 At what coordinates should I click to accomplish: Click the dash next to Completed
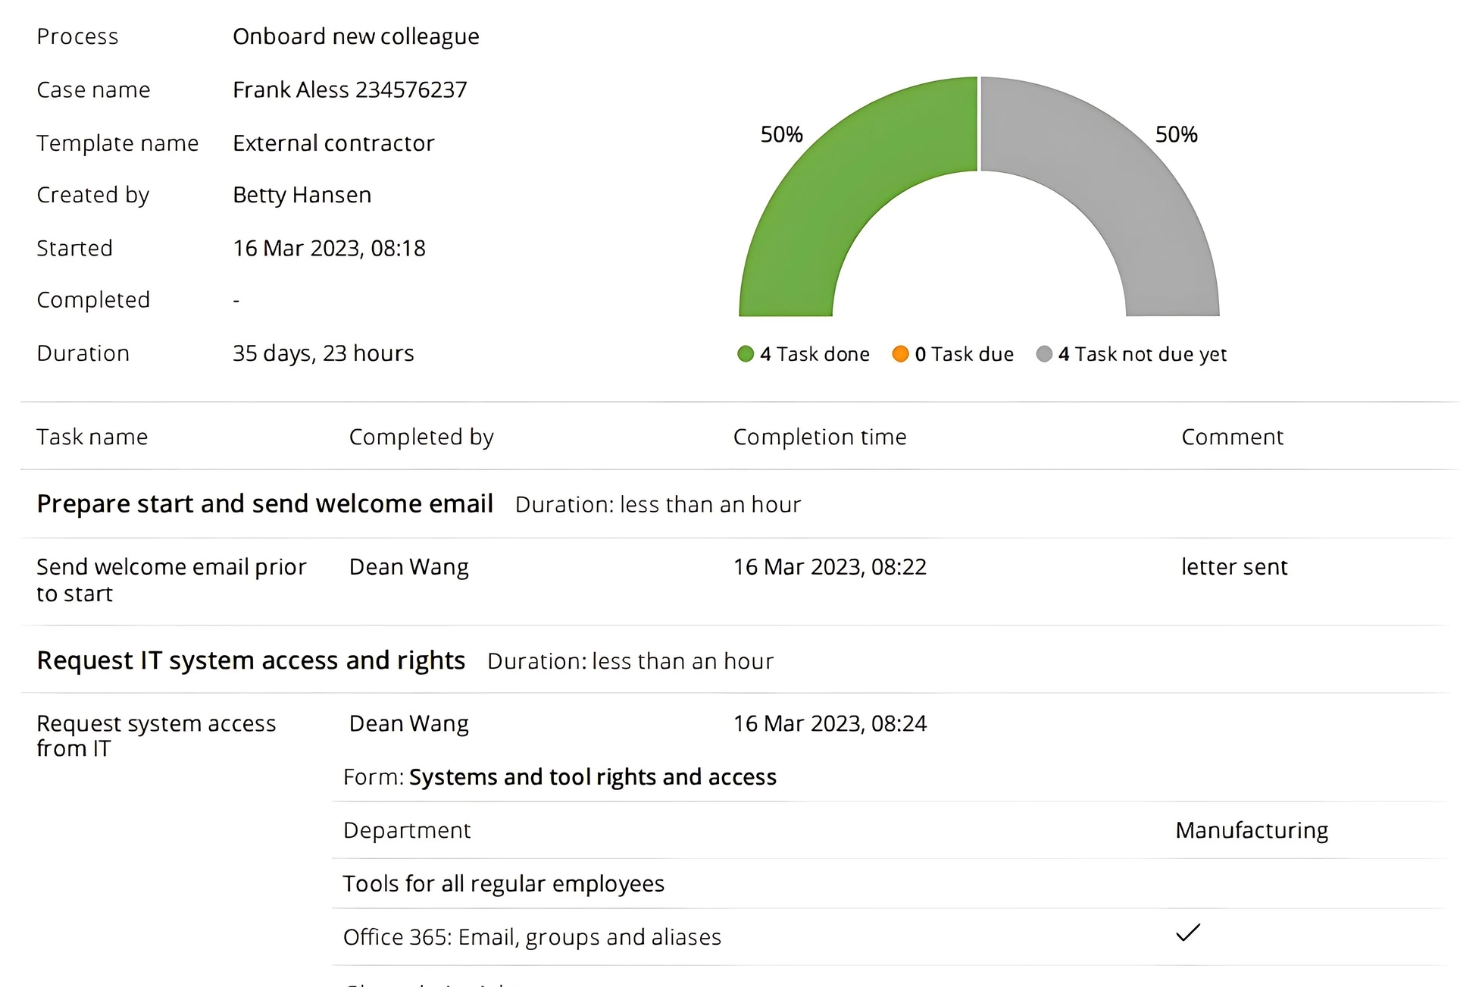tap(236, 299)
